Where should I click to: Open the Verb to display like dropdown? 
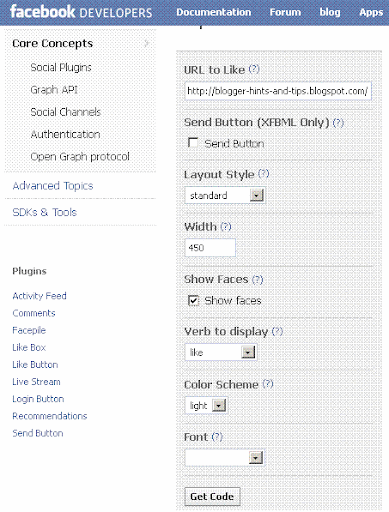coord(221,352)
